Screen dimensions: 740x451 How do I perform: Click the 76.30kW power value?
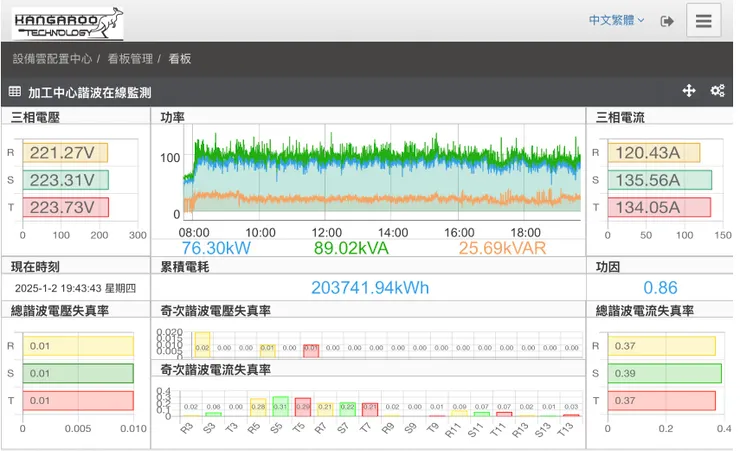[x=216, y=248]
